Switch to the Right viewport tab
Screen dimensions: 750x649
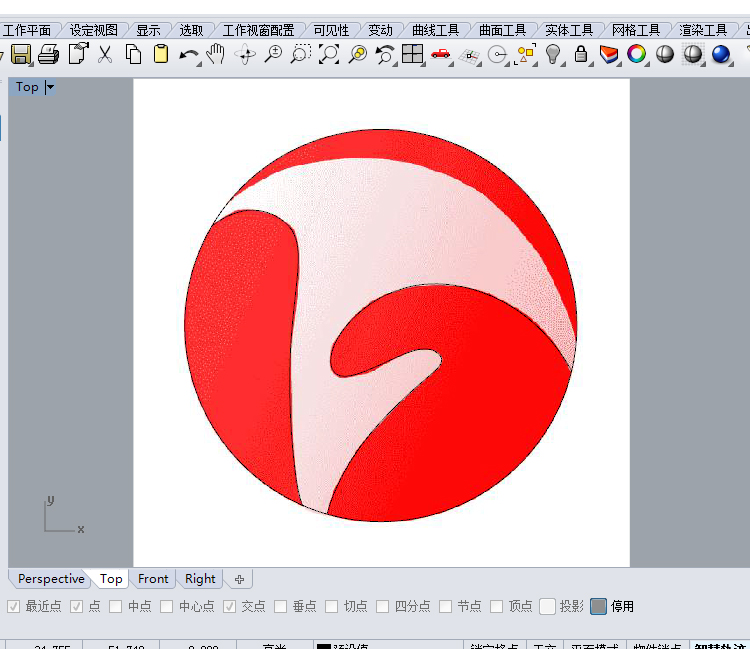(x=200, y=579)
